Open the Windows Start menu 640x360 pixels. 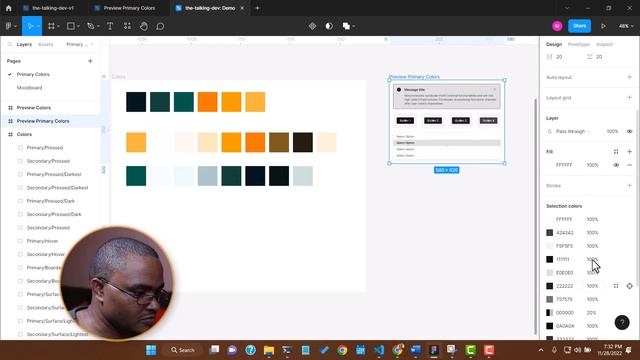[x=151, y=350]
